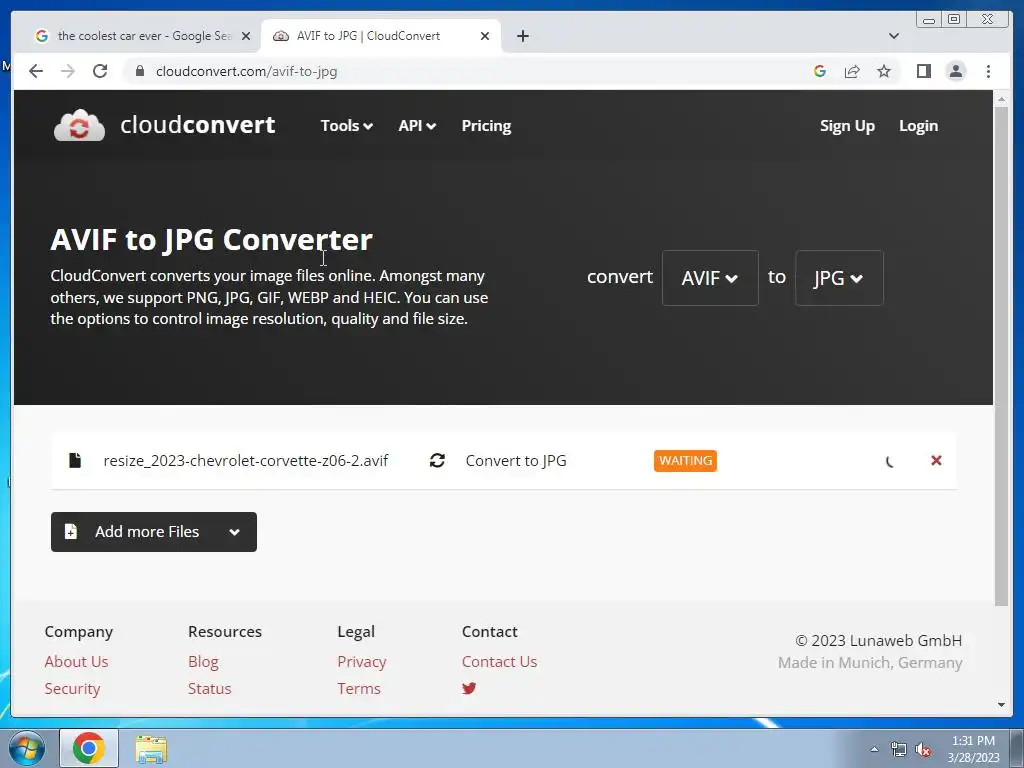Image resolution: width=1024 pixels, height=768 pixels.
Task: Close the Google Search tab
Action: coord(246,36)
